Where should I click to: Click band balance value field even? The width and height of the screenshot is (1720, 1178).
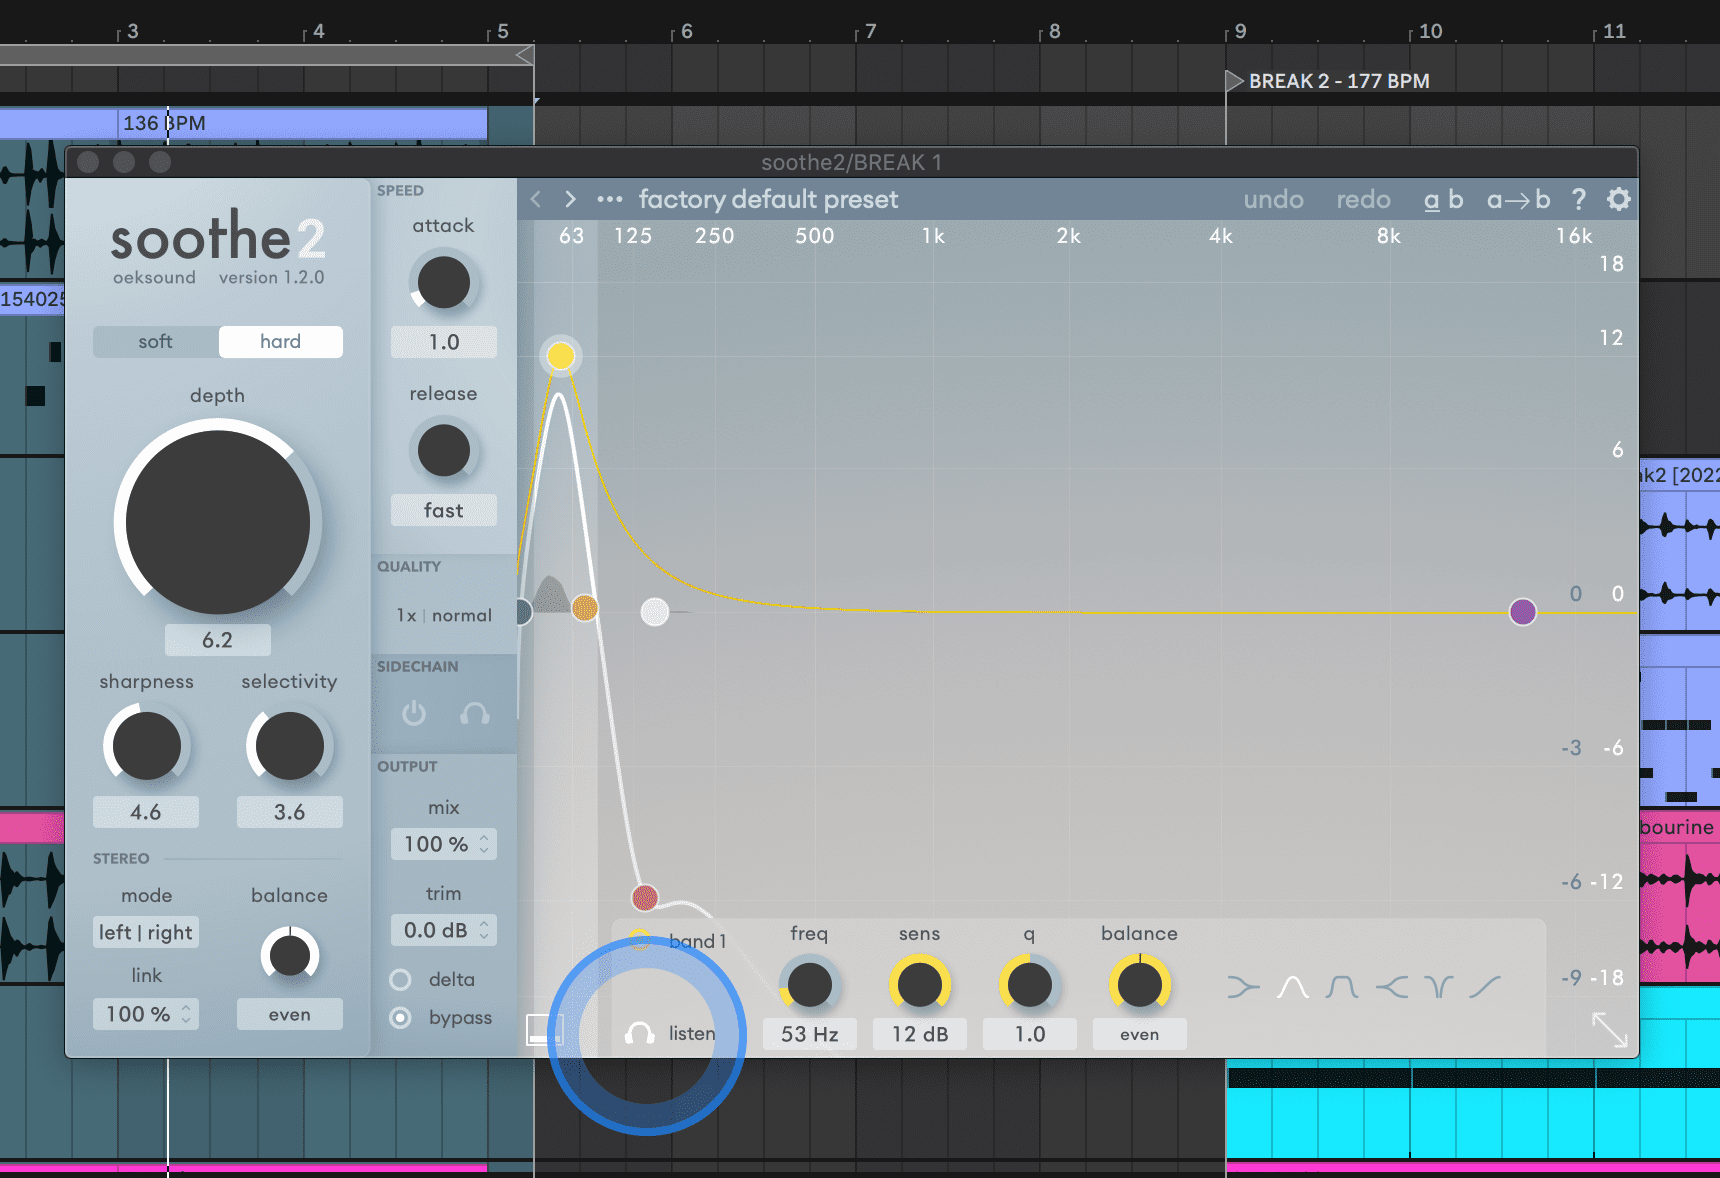[1140, 1034]
